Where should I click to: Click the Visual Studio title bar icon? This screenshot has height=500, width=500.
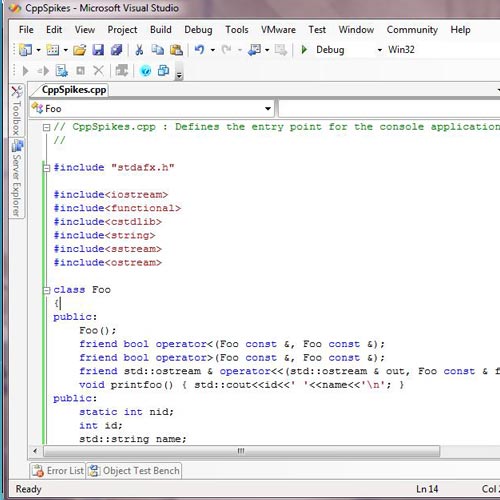tap(15, 8)
